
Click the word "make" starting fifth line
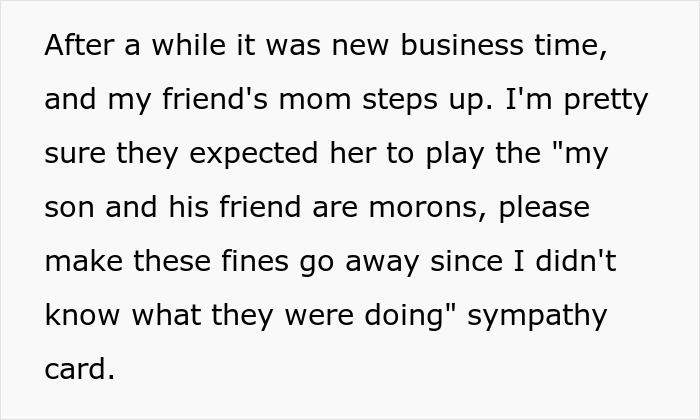click(x=83, y=263)
